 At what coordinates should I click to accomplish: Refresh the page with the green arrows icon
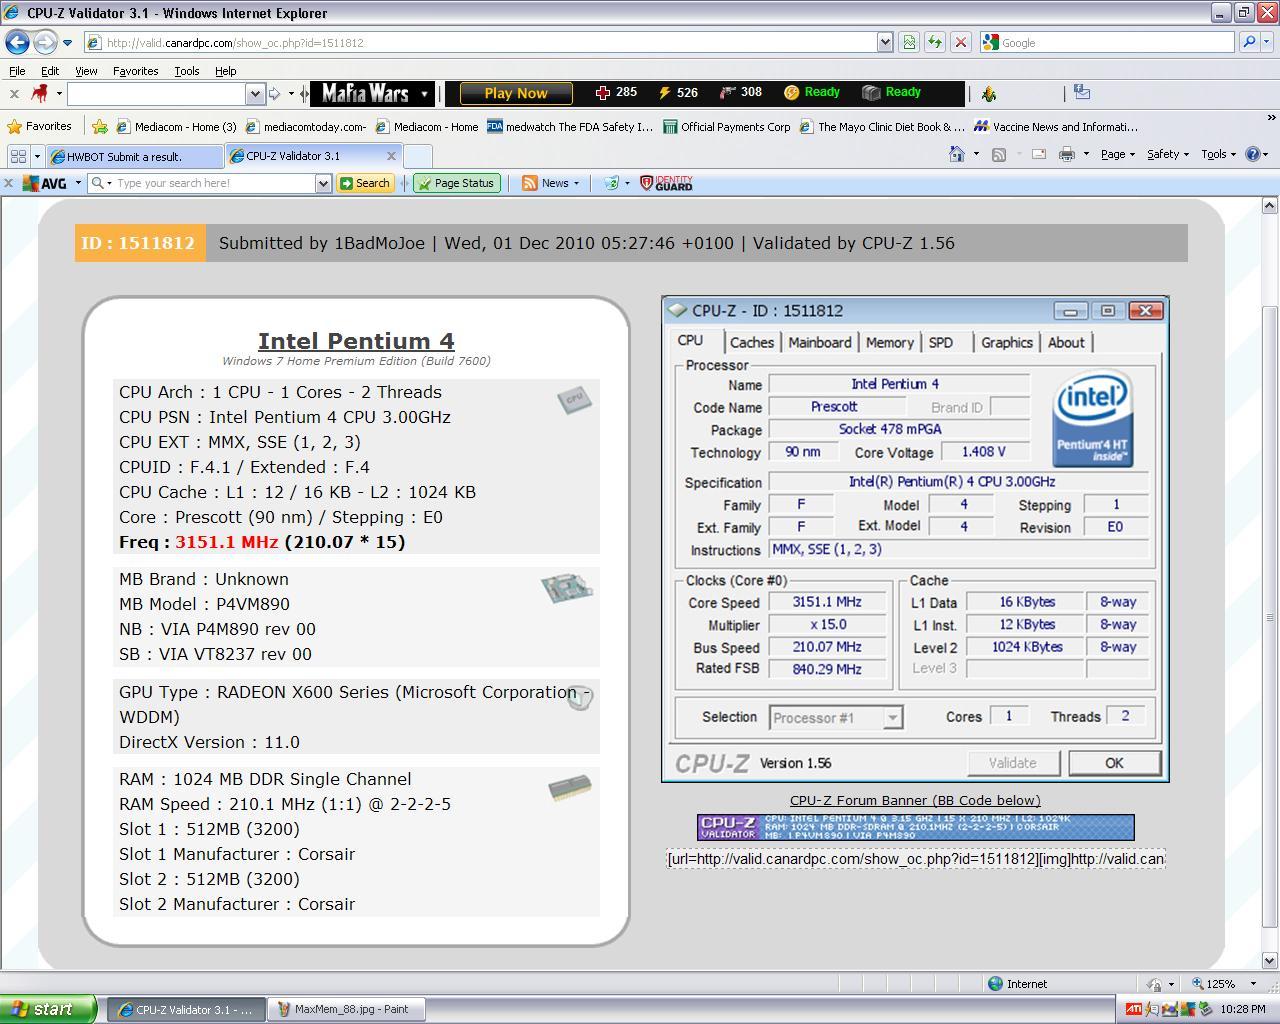tap(935, 42)
